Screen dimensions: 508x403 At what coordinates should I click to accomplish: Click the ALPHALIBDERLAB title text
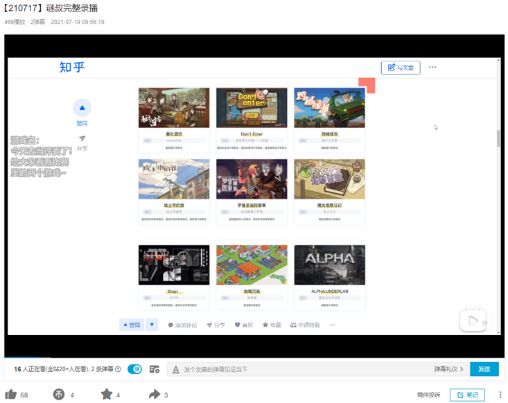pos(329,291)
